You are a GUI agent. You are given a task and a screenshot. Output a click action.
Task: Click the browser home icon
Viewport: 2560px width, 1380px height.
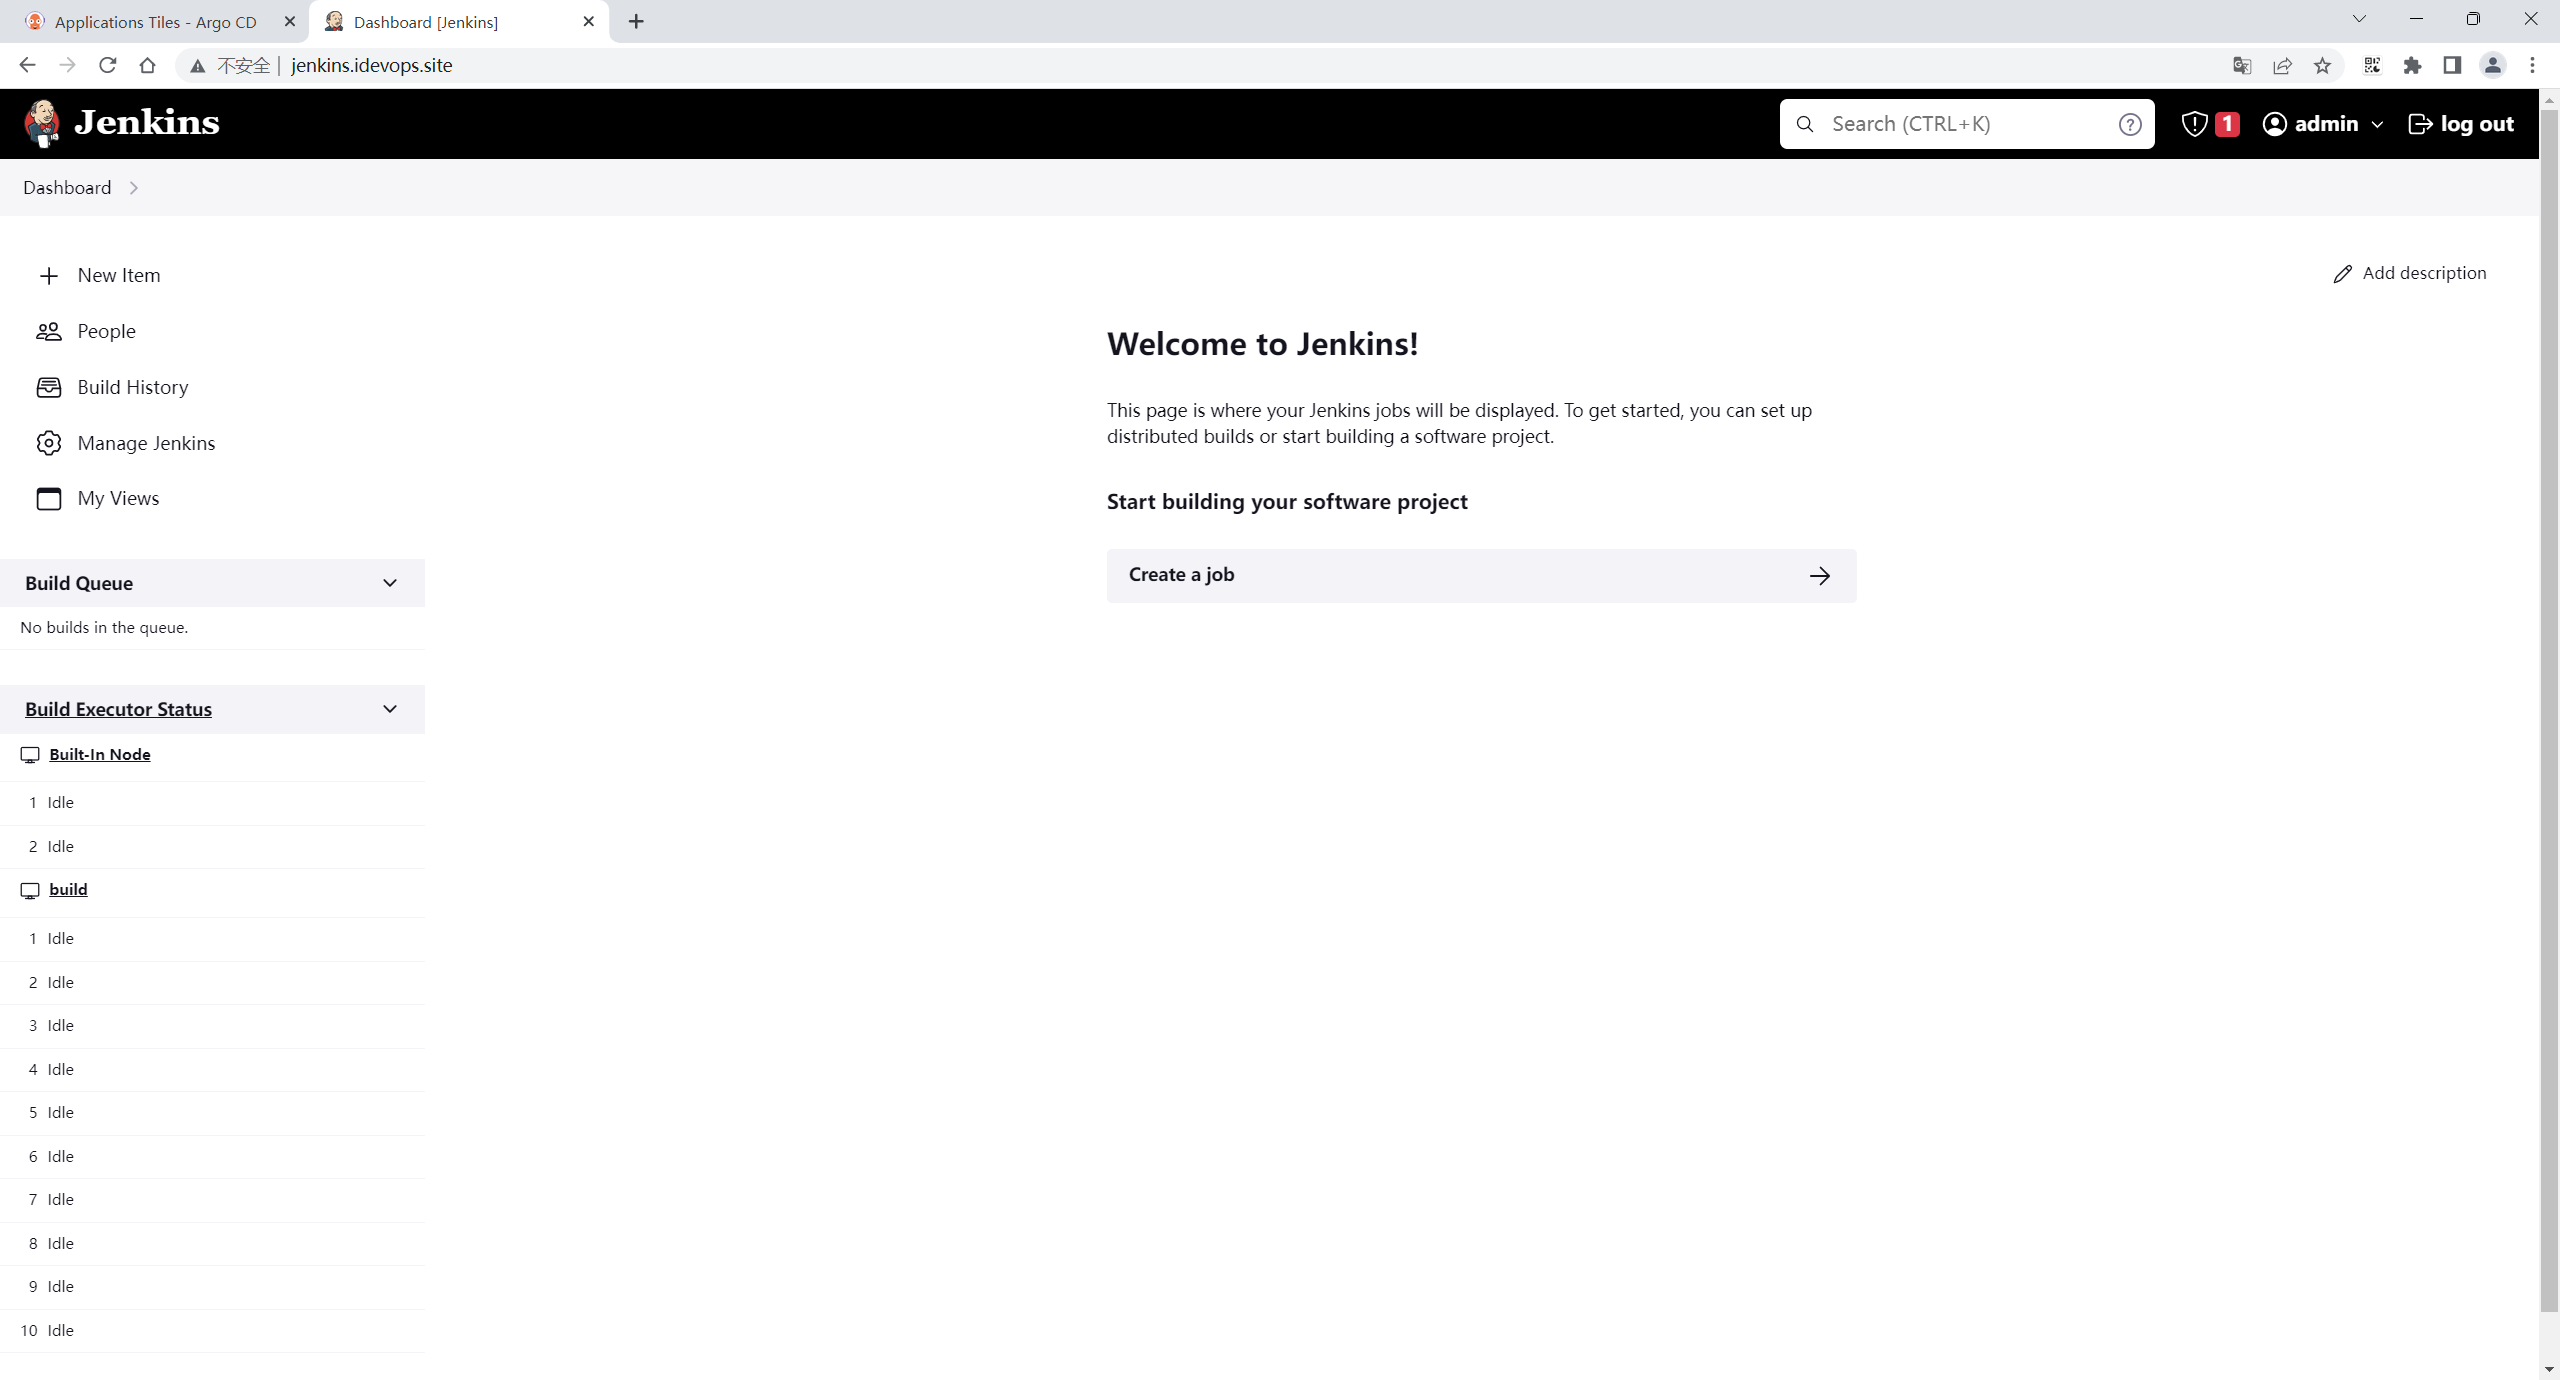[148, 65]
